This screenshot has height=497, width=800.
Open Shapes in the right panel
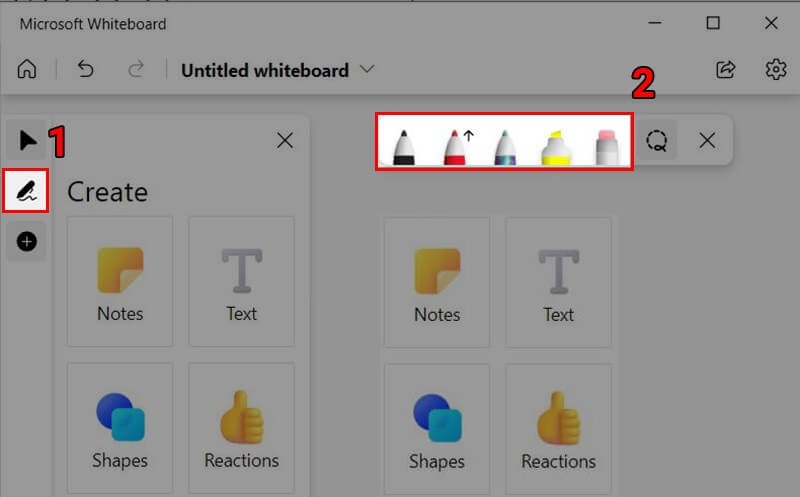[437, 430]
